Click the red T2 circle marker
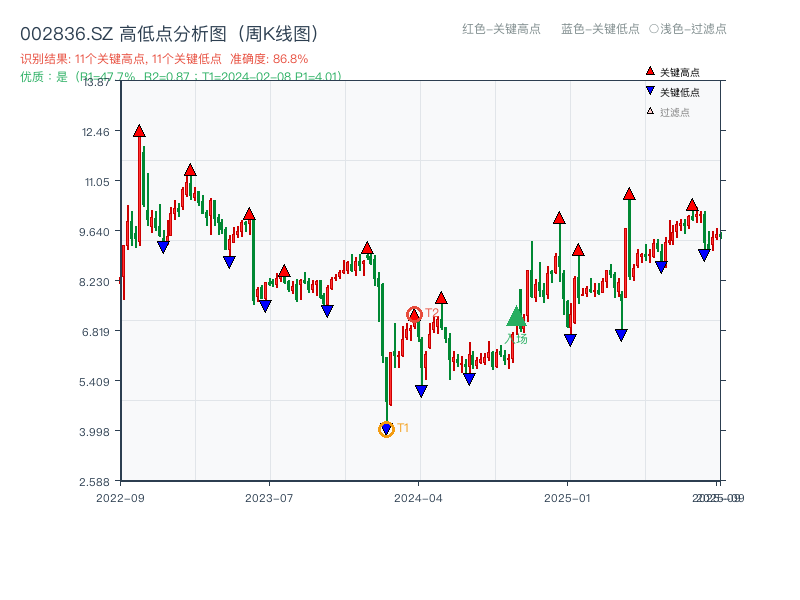This screenshot has width=800, height=600. [x=414, y=314]
